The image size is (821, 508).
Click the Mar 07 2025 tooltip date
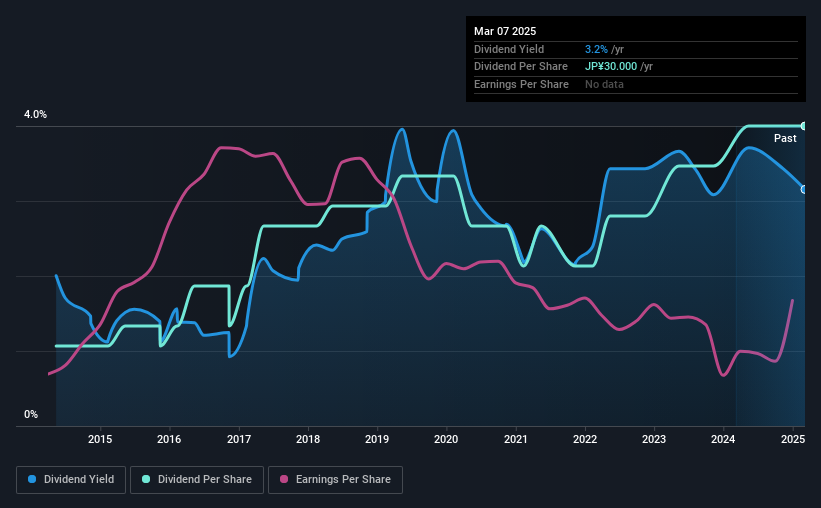[x=505, y=31]
